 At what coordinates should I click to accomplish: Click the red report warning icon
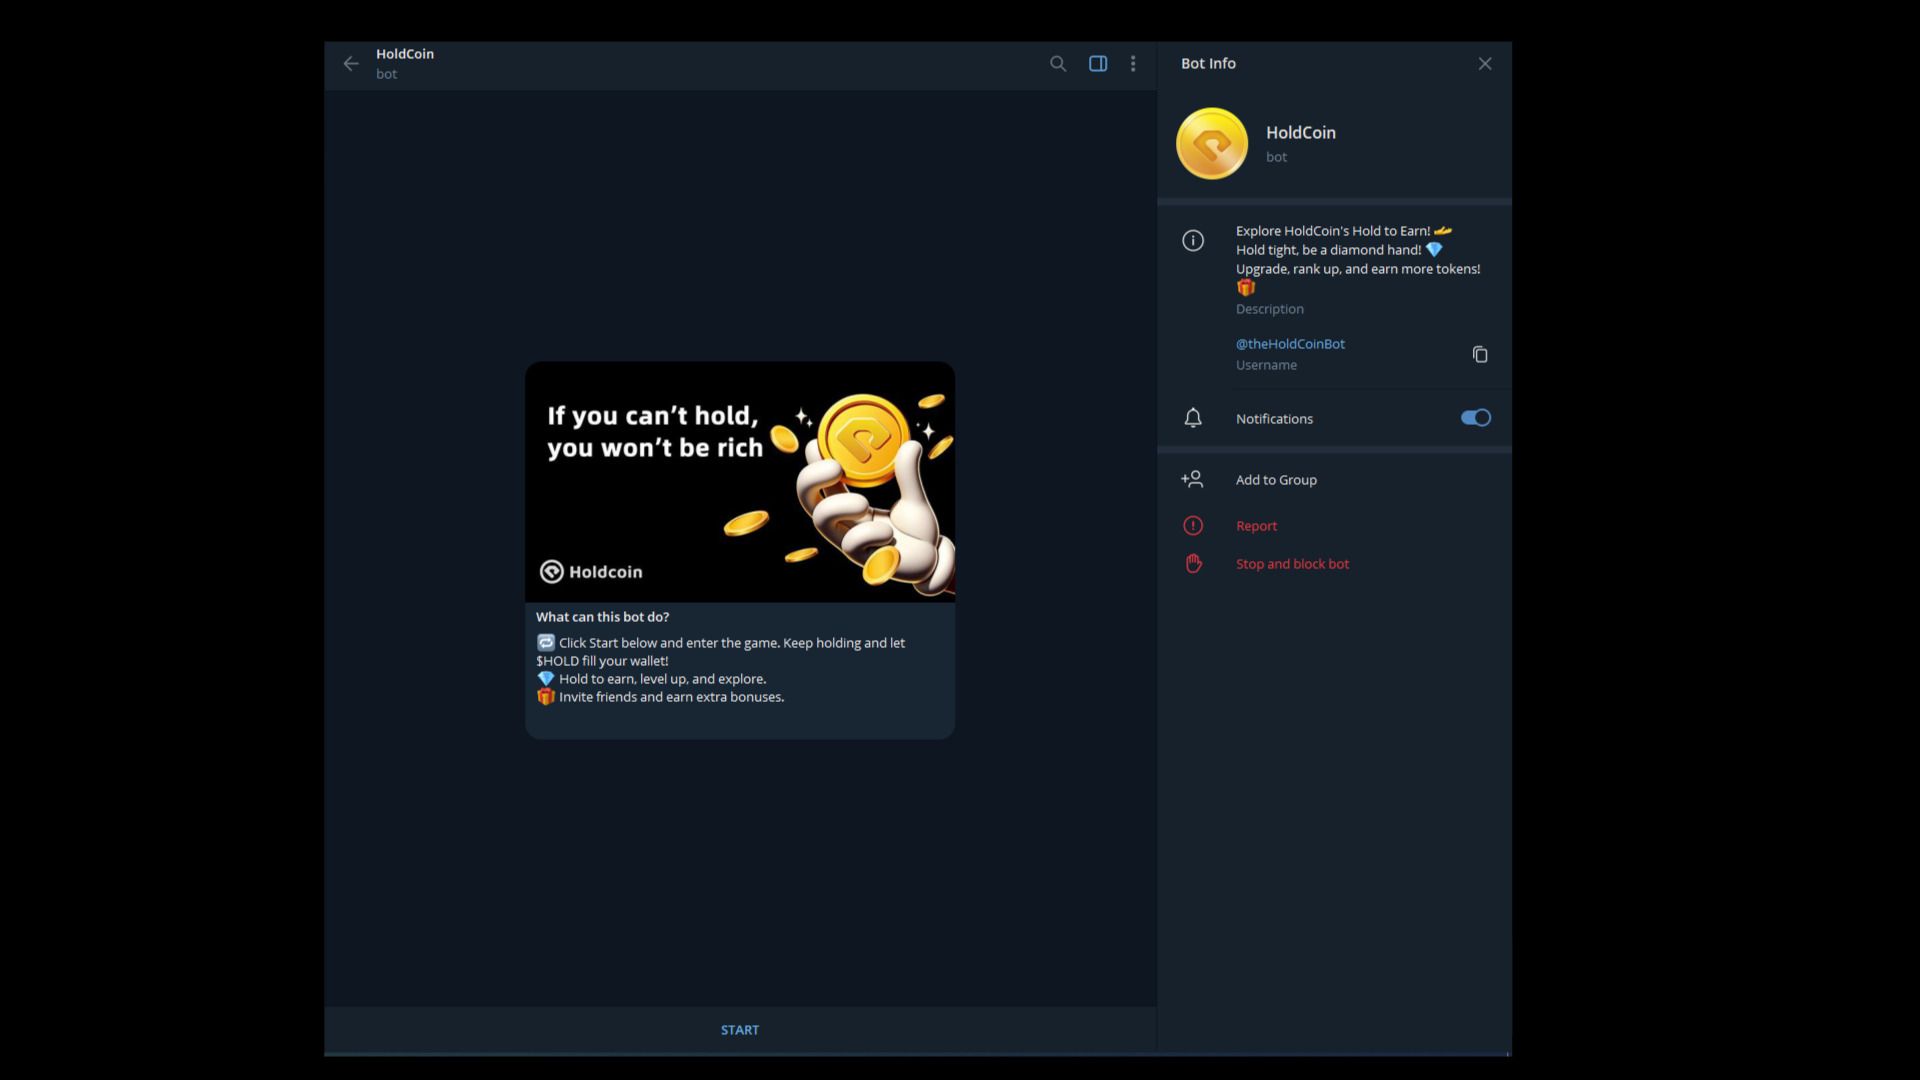1193,525
